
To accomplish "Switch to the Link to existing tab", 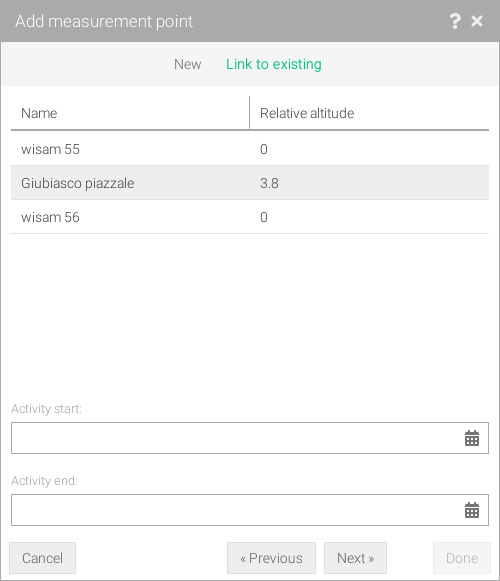I will (274, 64).
